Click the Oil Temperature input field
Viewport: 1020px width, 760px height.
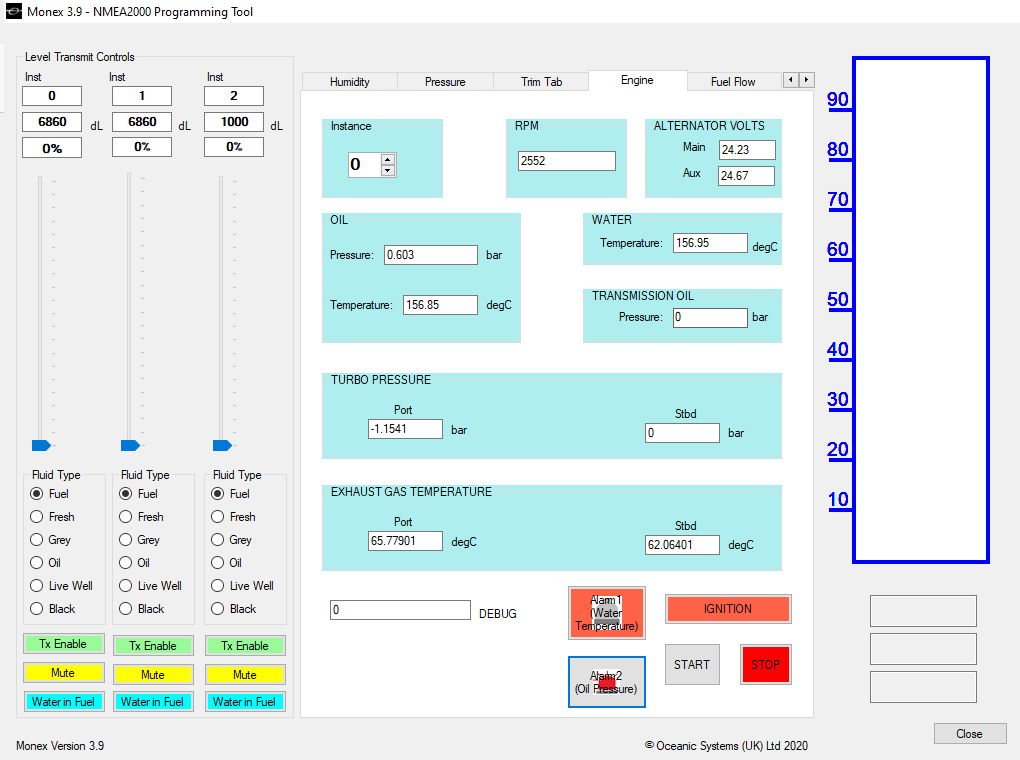pyautogui.click(x=440, y=305)
